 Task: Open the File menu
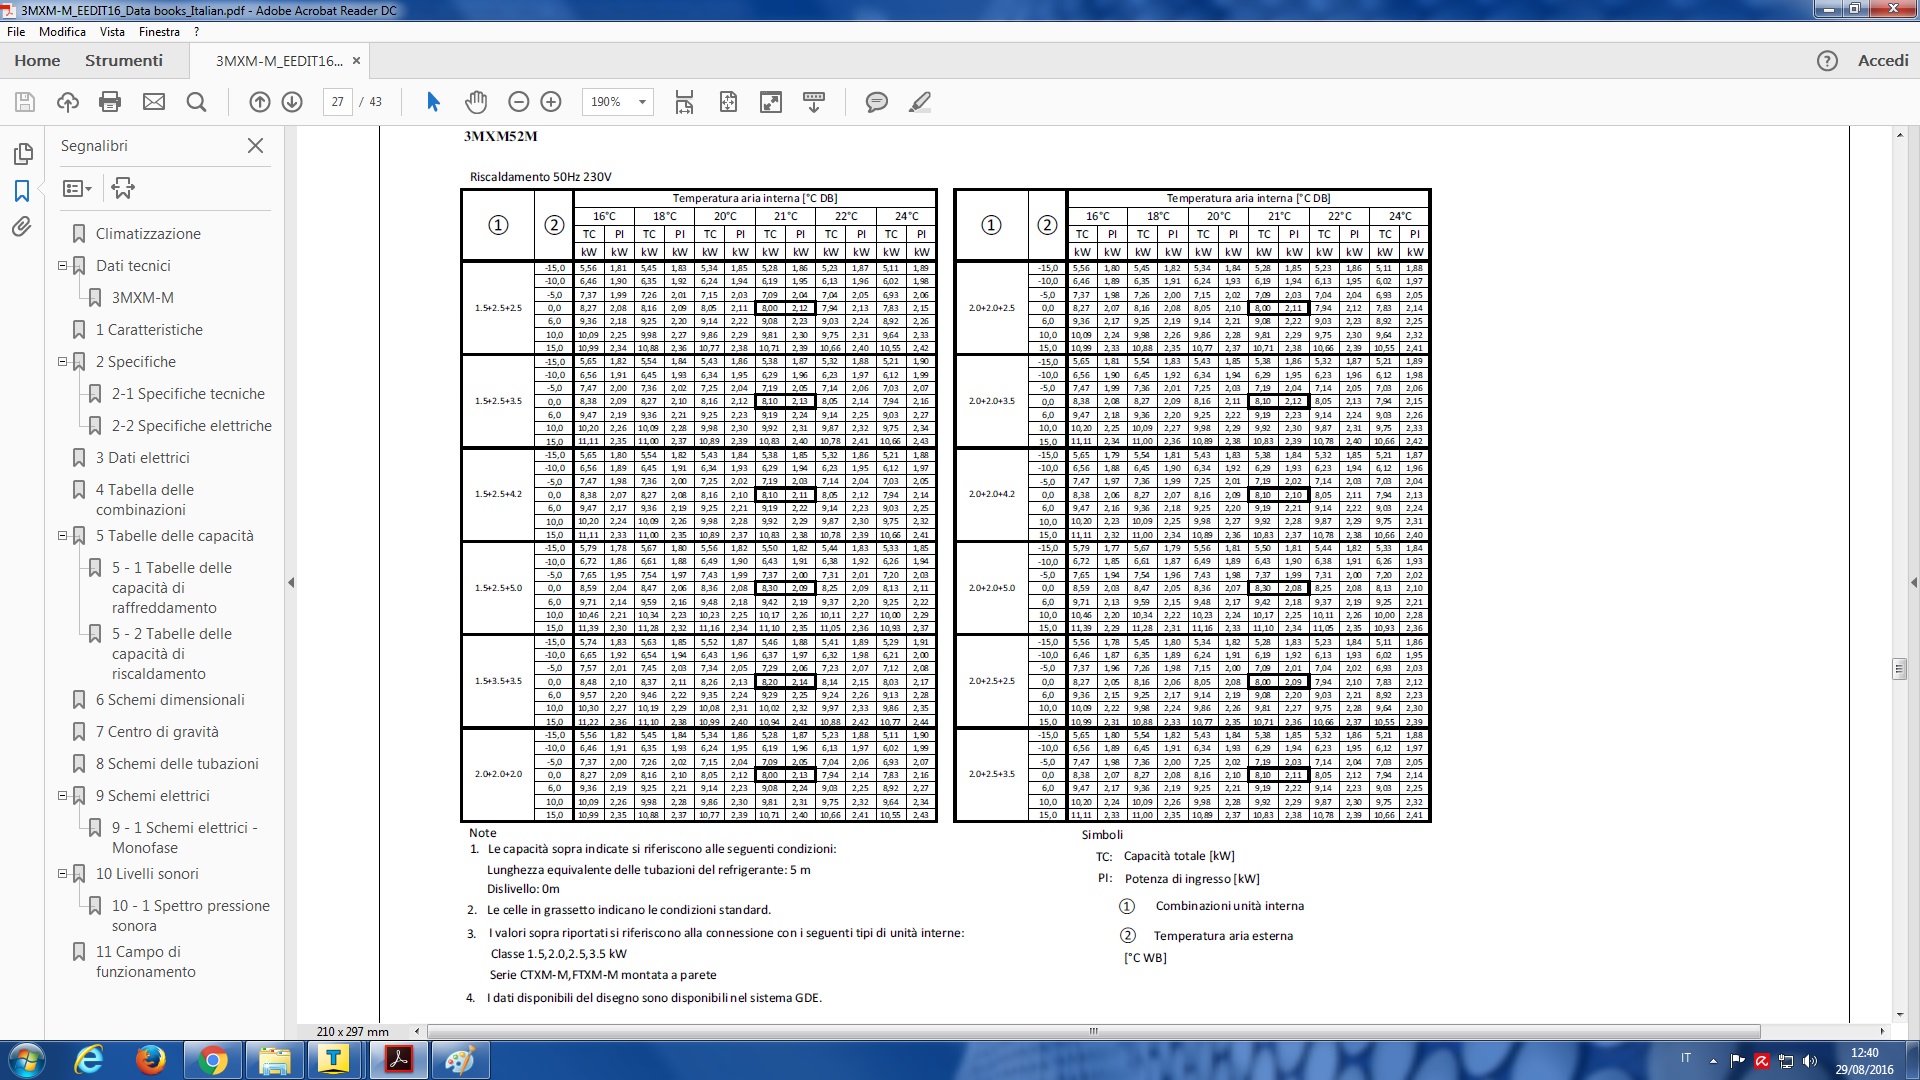(16, 32)
